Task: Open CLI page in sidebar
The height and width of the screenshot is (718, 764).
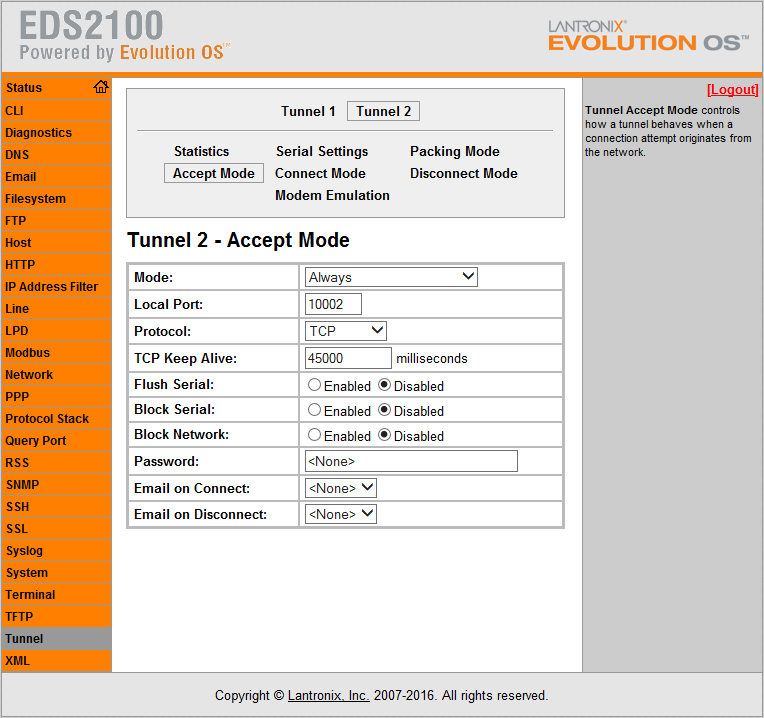Action: point(57,111)
